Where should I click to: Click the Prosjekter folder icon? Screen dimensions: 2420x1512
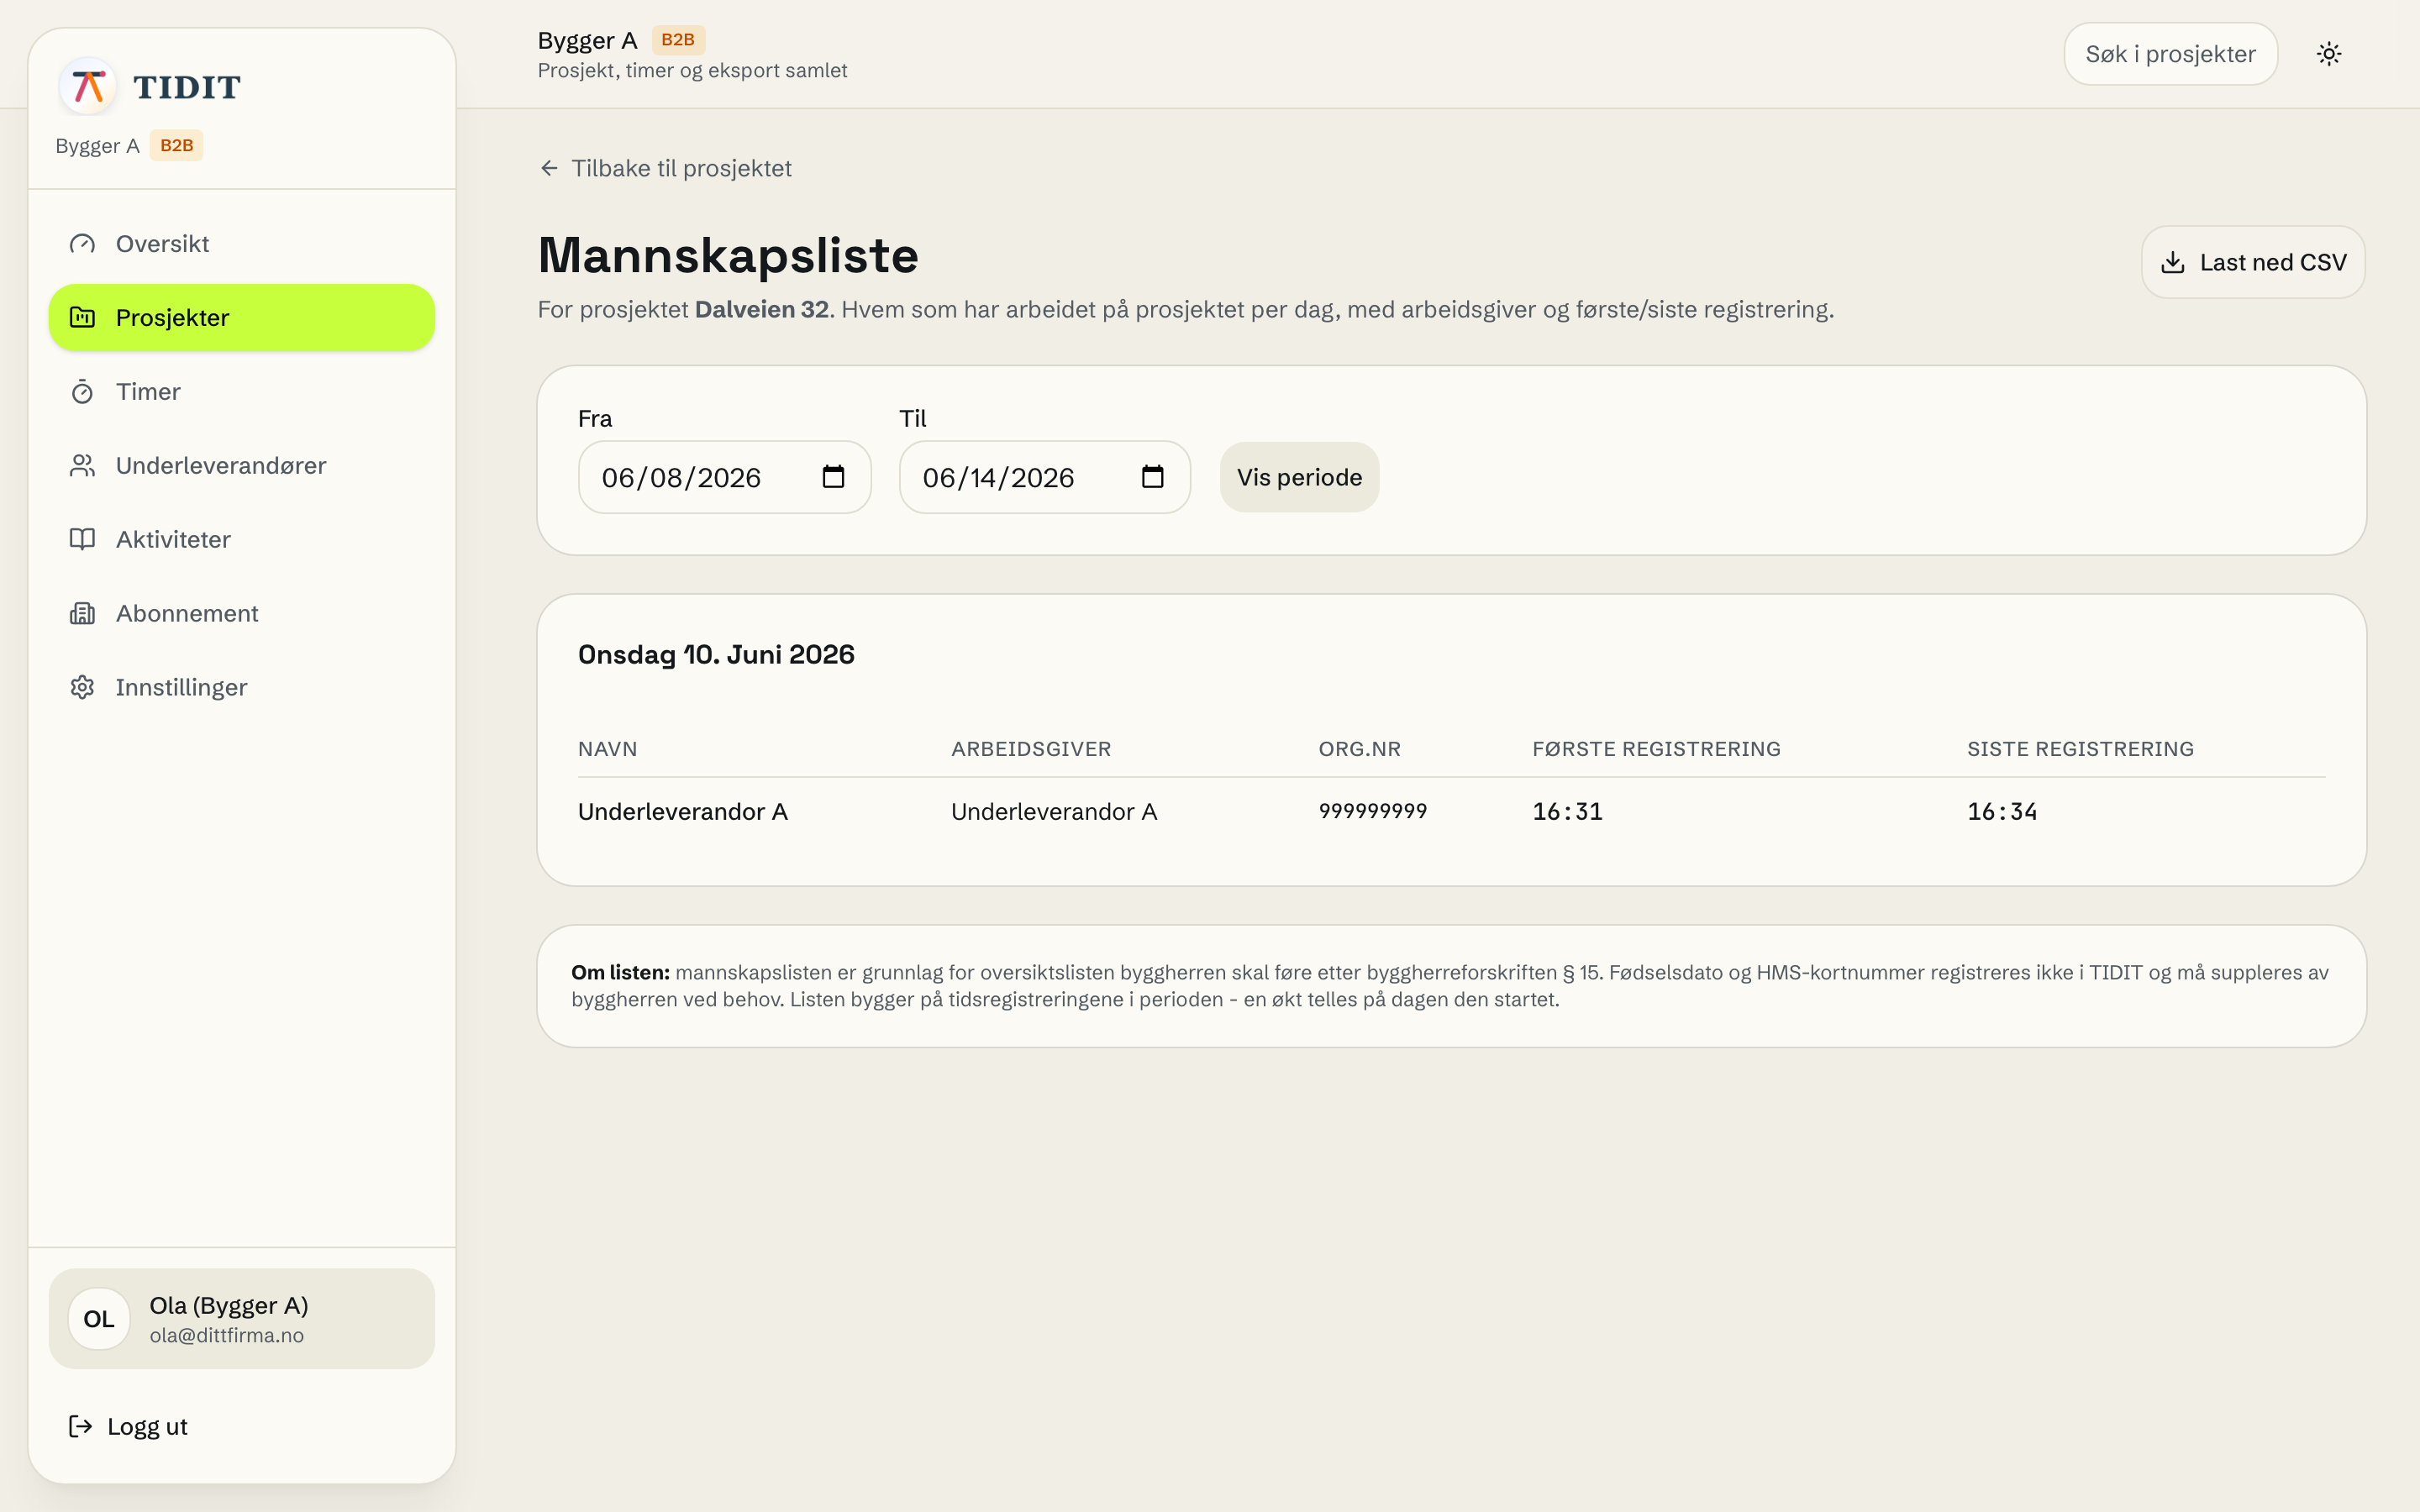coord(82,318)
